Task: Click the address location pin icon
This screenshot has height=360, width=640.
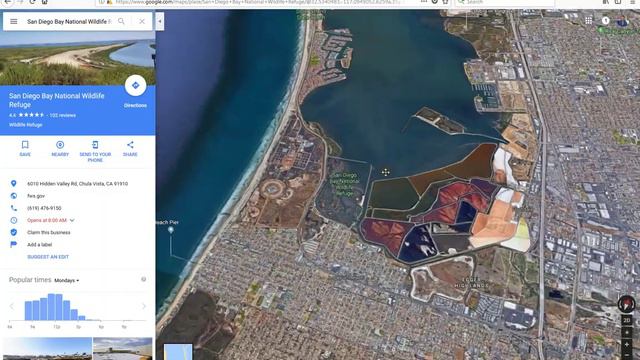Action: click(x=13, y=184)
